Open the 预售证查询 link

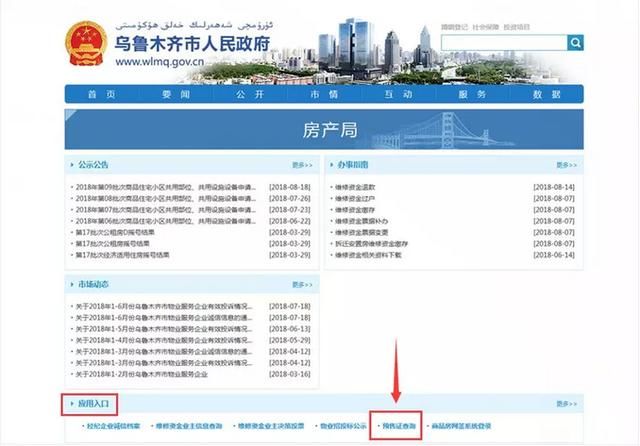[x=399, y=426]
